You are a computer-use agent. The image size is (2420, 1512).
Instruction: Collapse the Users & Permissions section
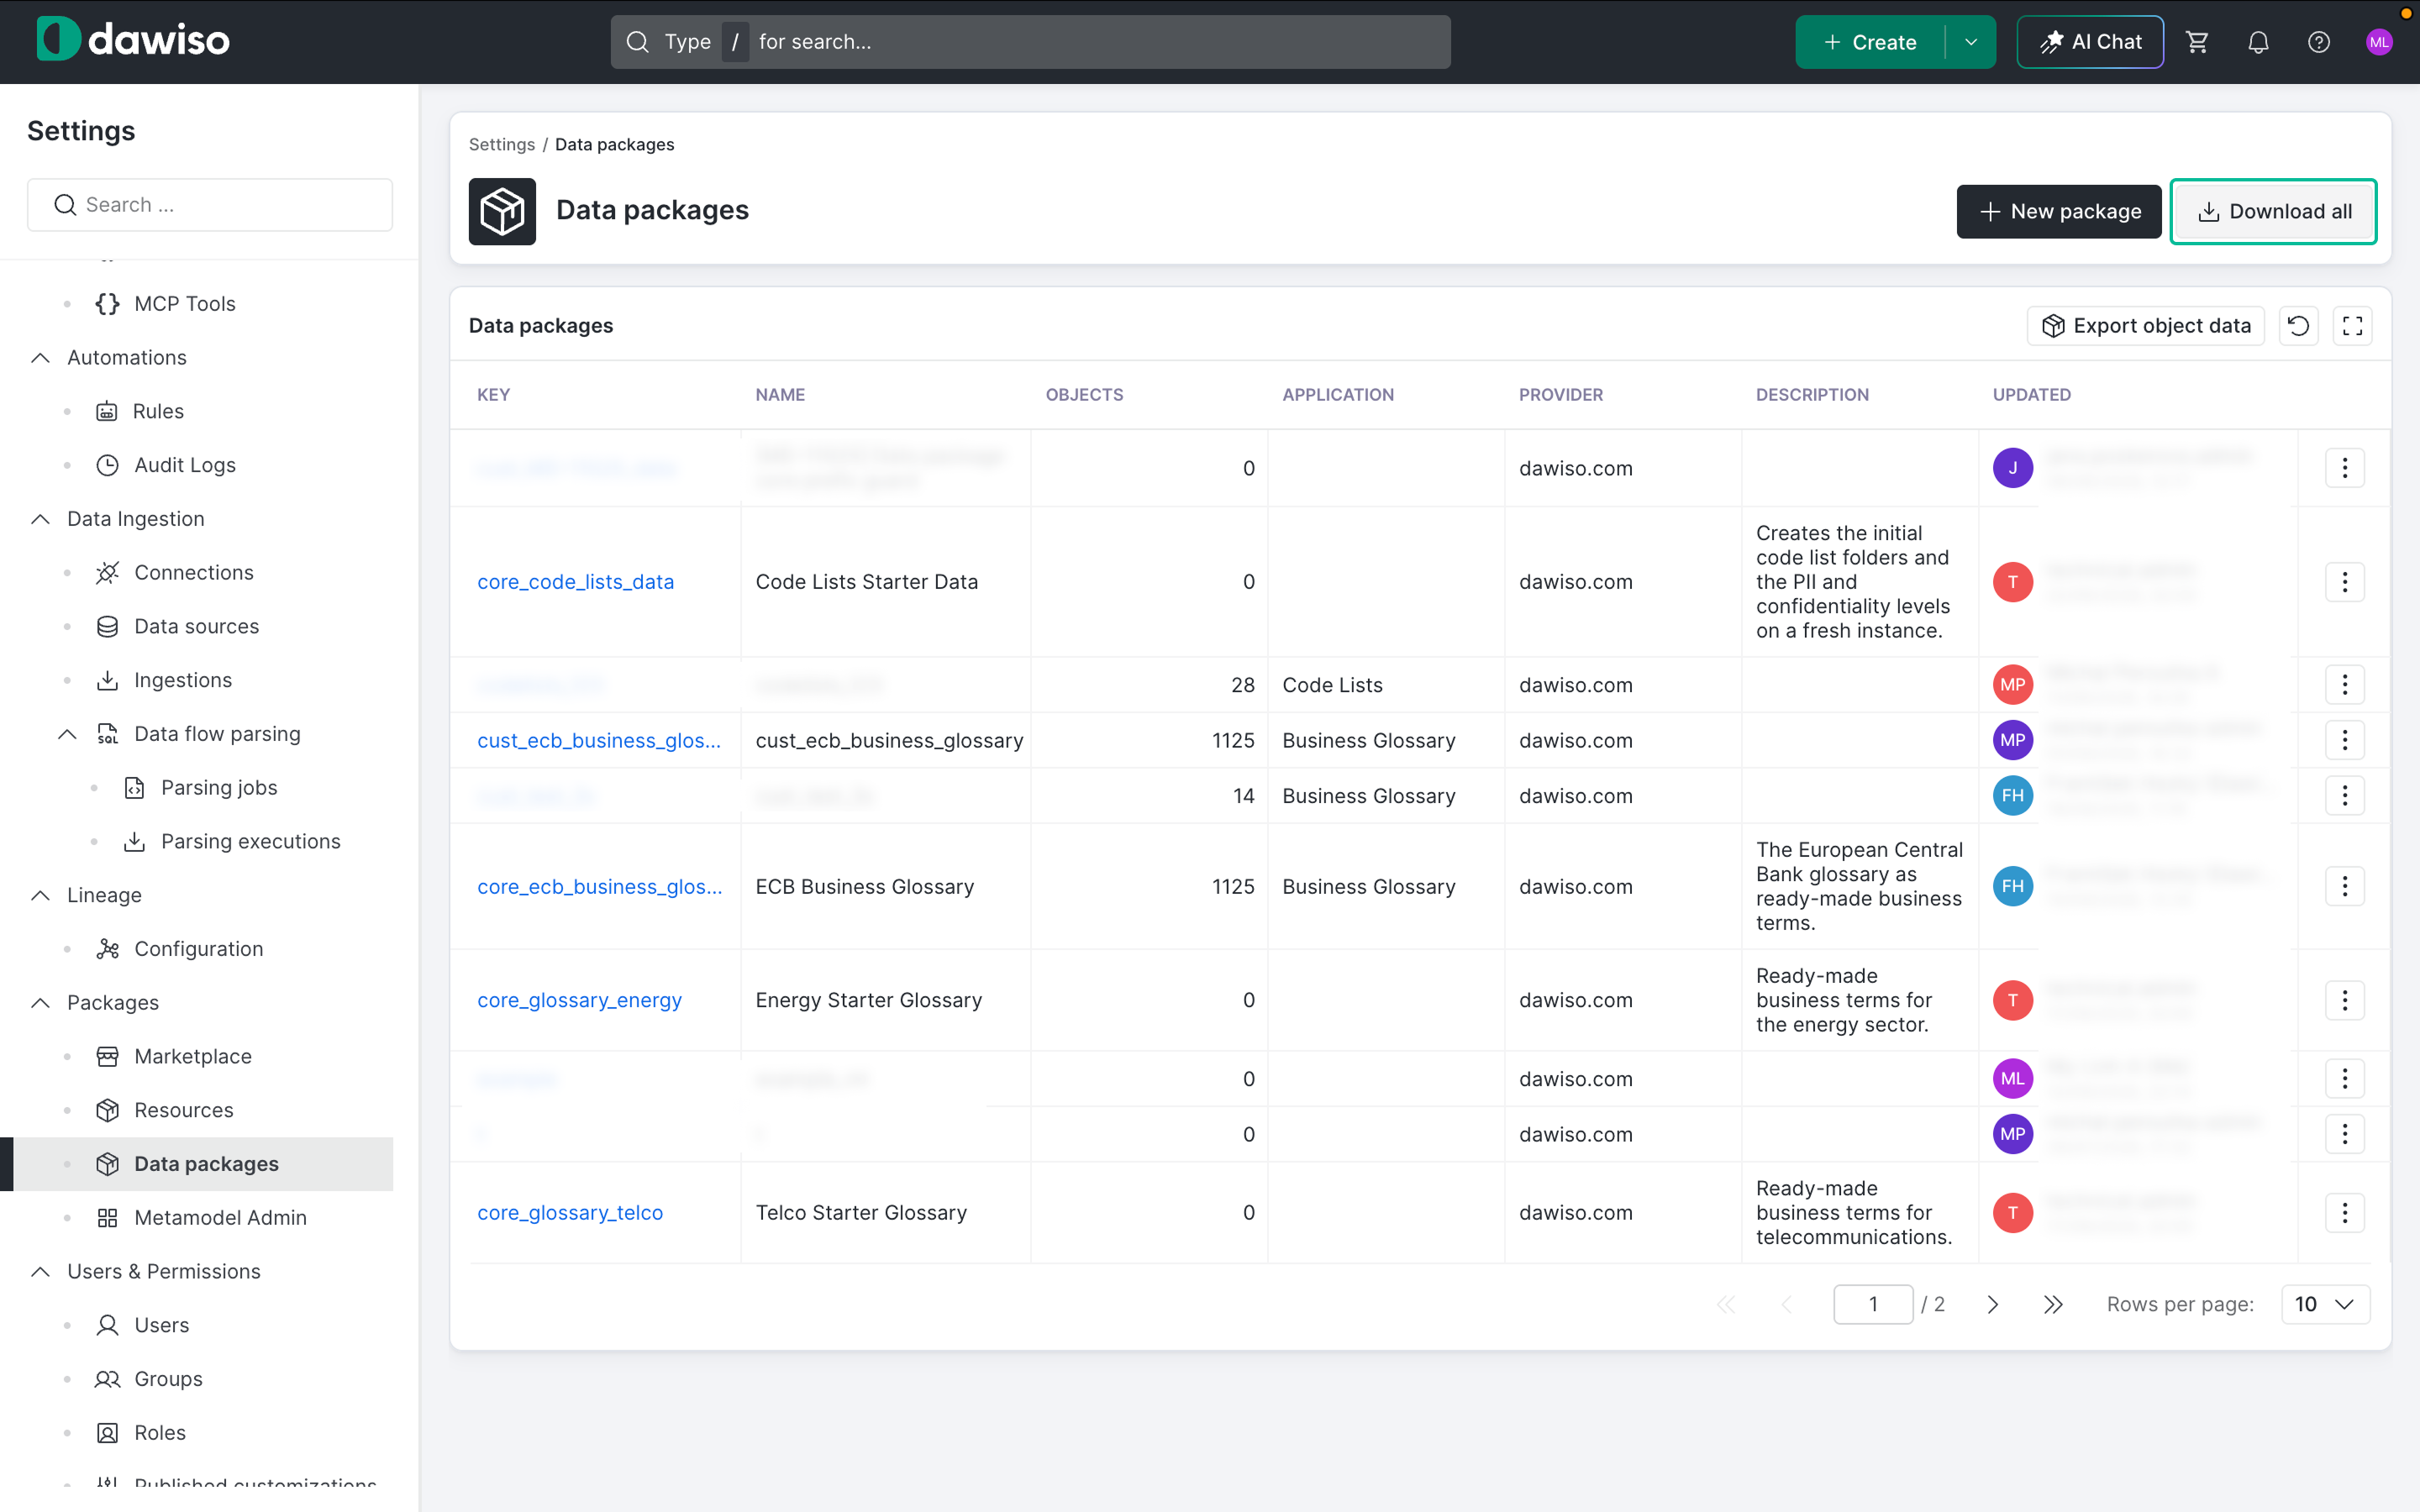pos(40,1272)
